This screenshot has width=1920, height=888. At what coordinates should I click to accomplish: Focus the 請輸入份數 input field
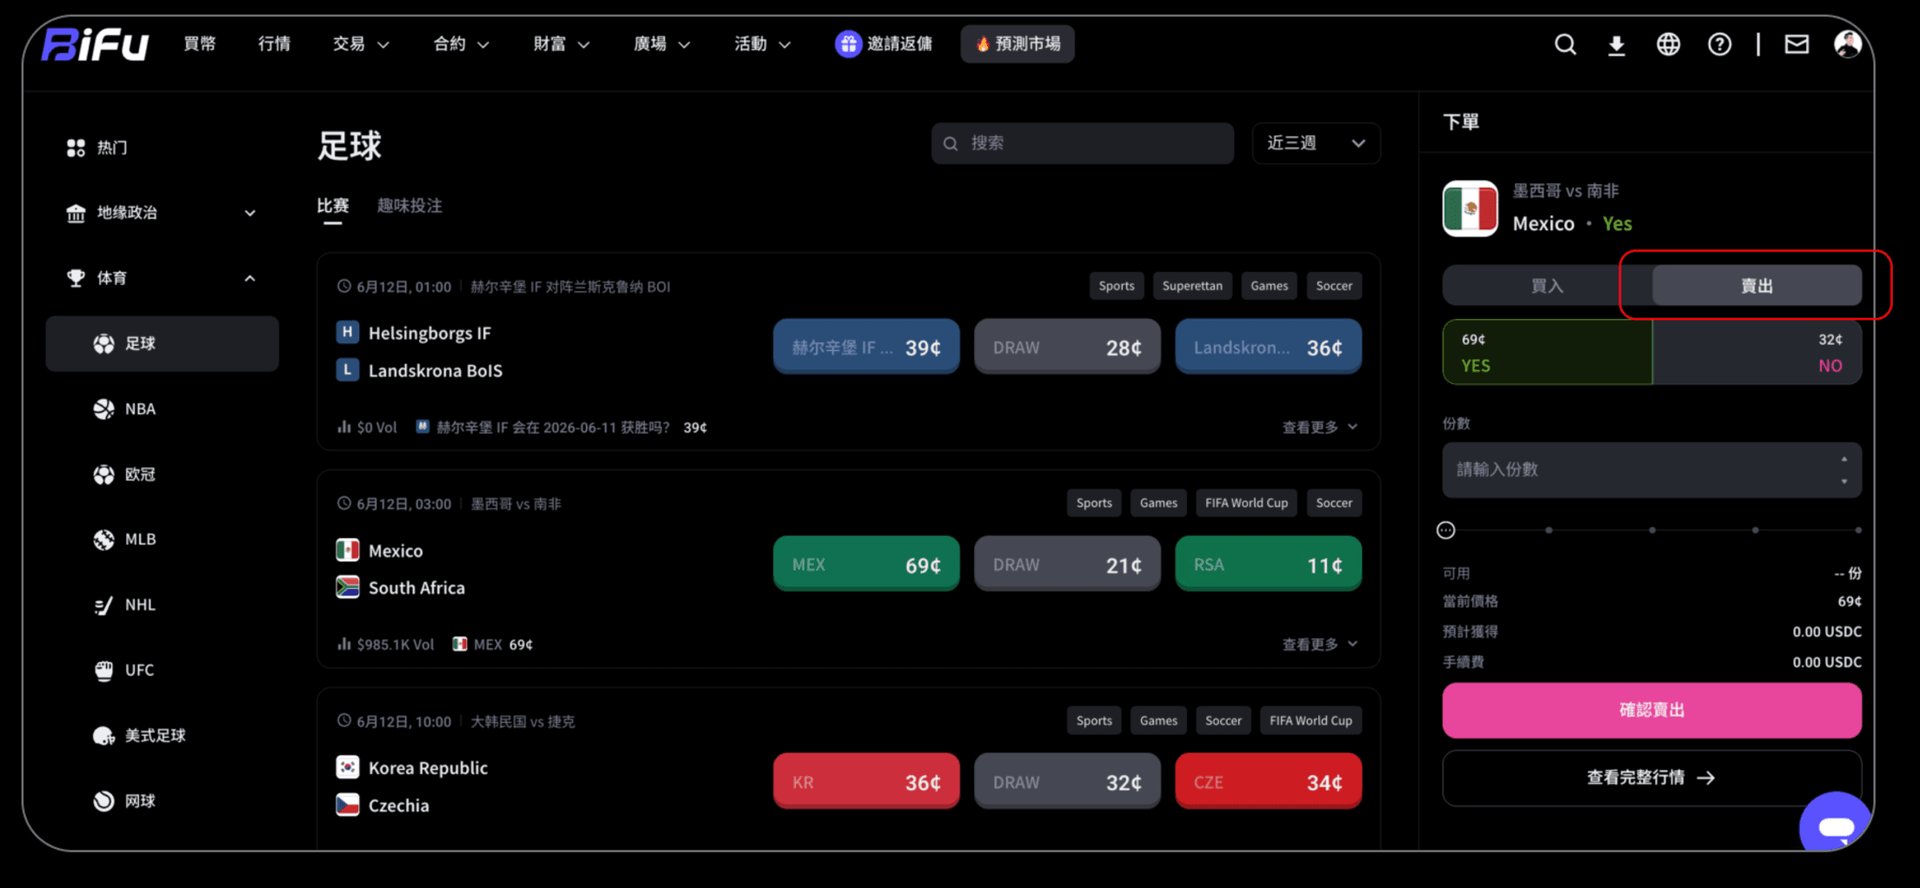1652,470
